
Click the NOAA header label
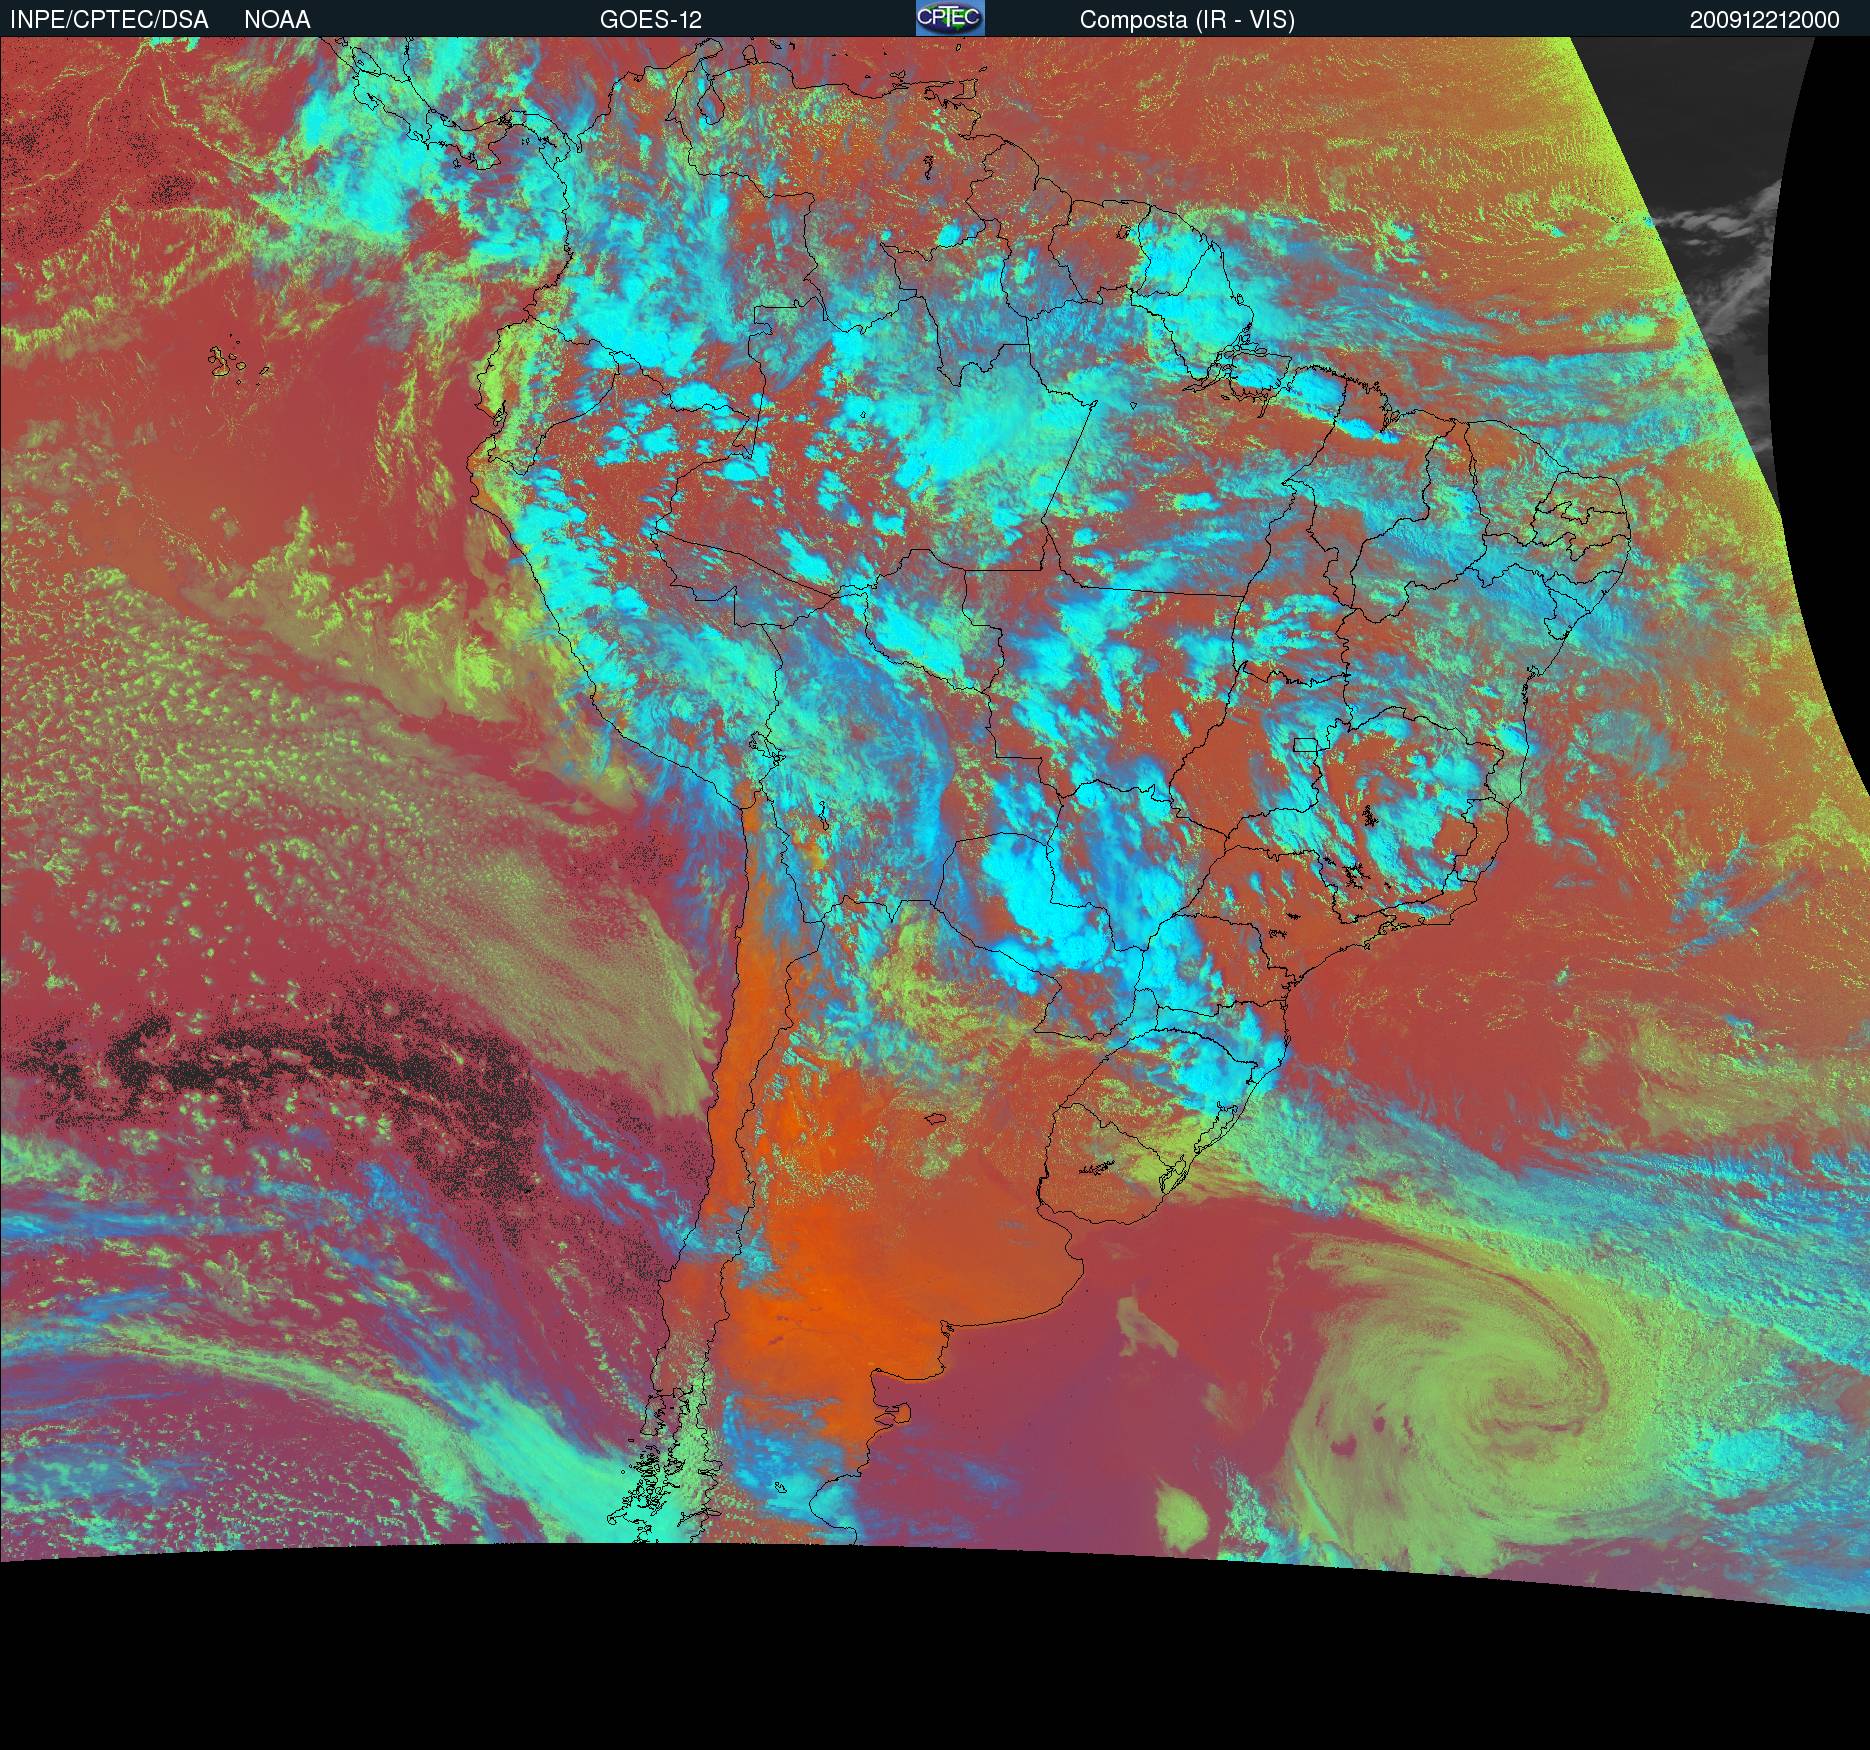coord(277,20)
